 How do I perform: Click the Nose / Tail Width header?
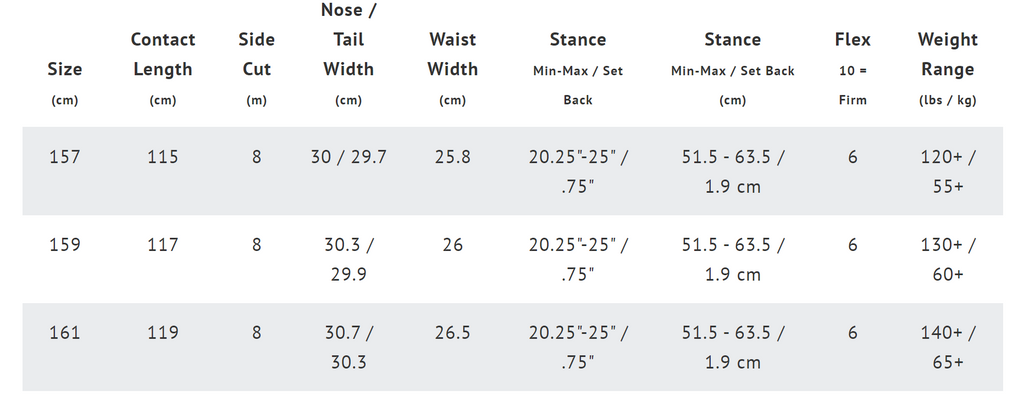point(349,54)
